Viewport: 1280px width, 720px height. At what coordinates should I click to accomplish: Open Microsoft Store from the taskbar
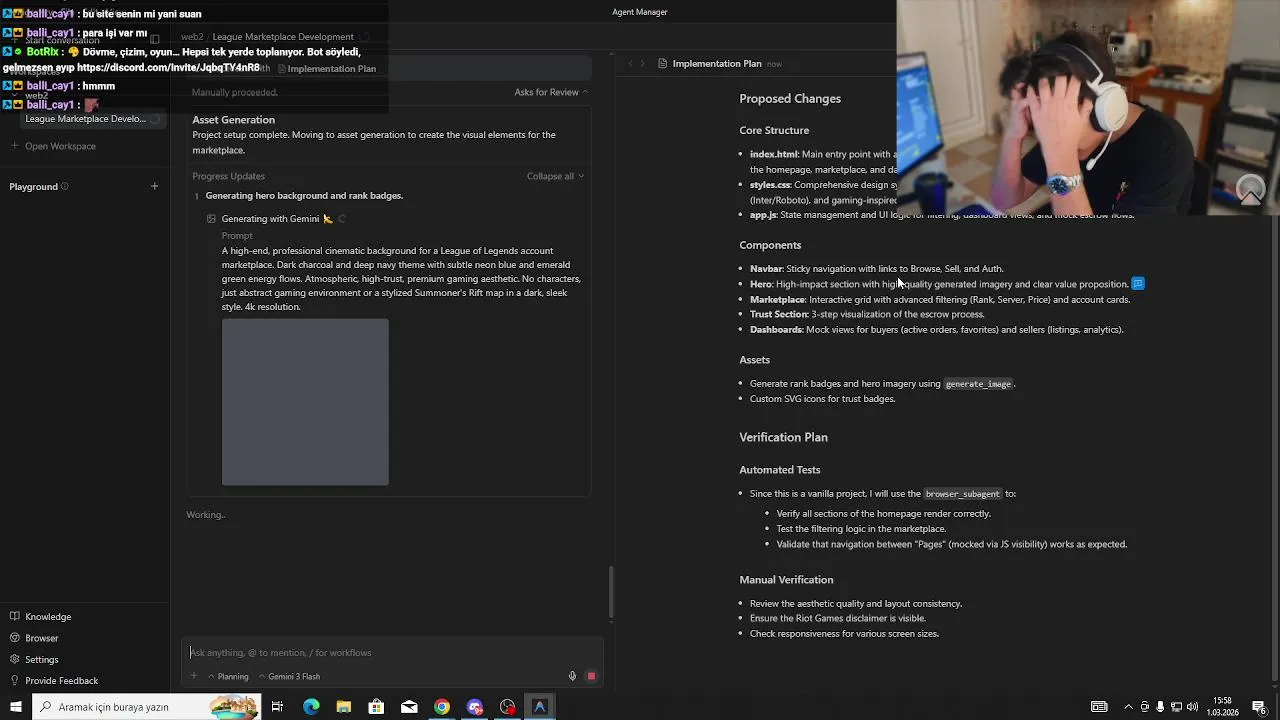[376, 707]
